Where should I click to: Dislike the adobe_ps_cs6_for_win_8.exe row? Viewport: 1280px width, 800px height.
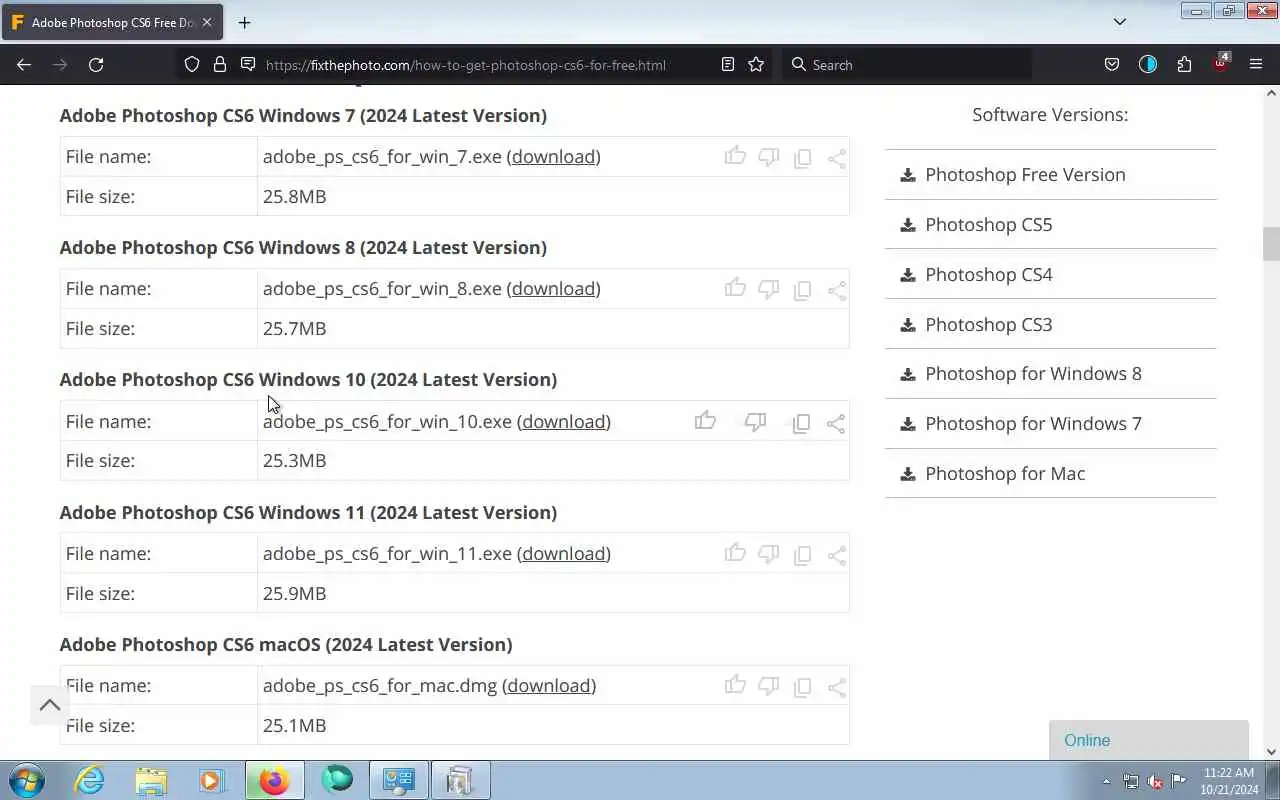pos(768,289)
